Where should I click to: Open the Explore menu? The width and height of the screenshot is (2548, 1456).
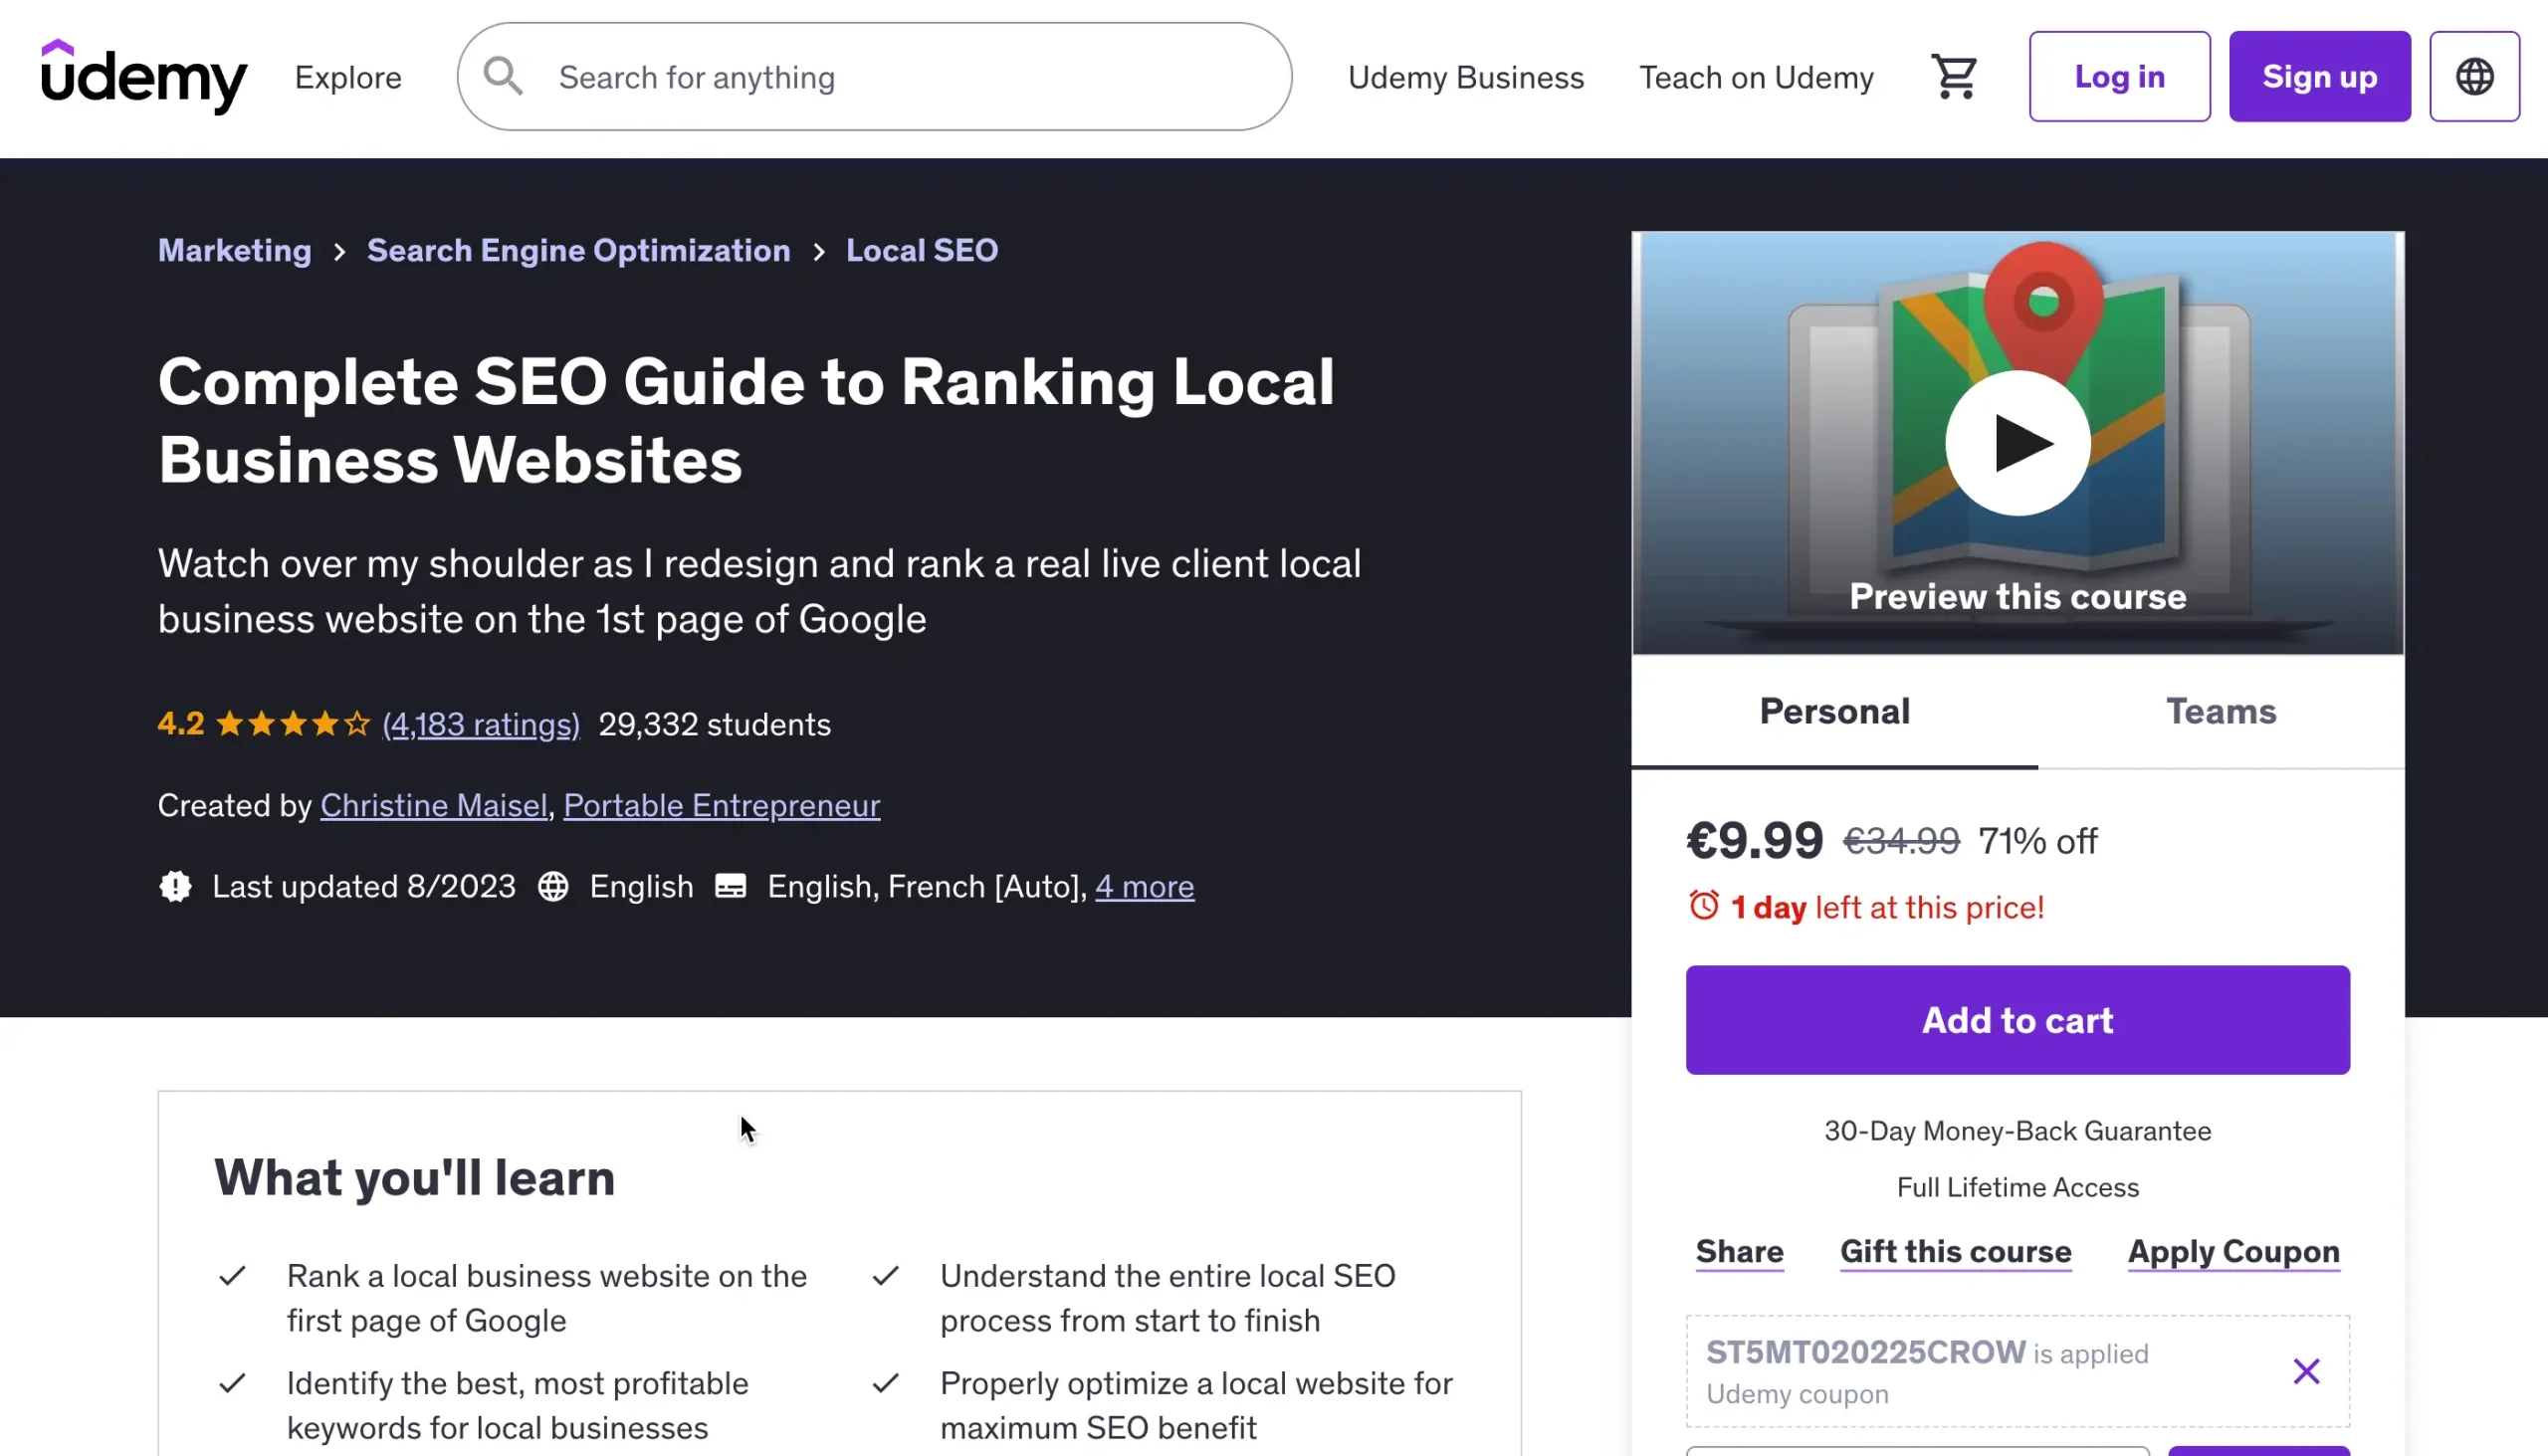pos(348,78)
